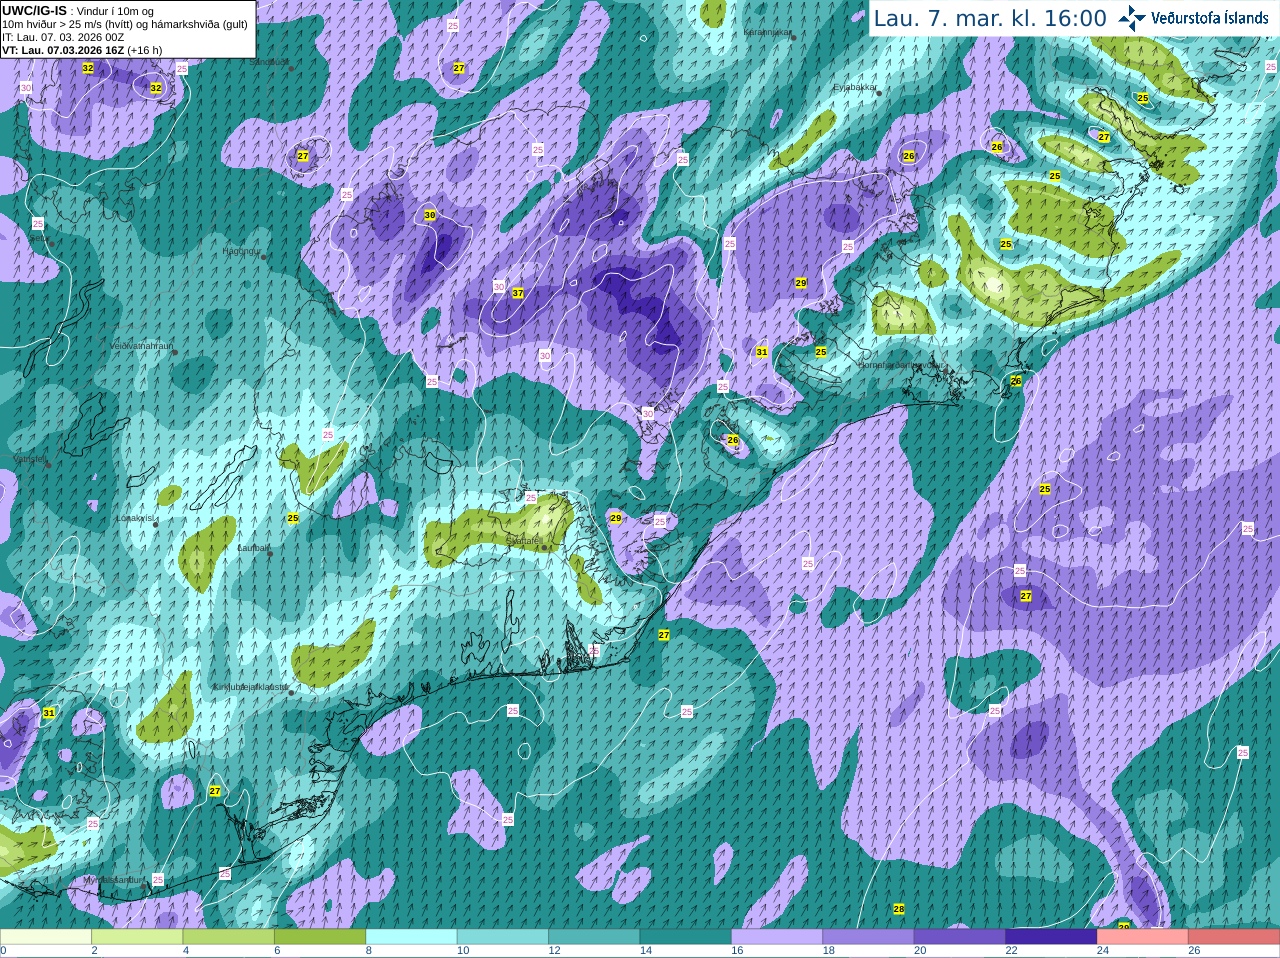Click the Lónakvísl station label

[135, 518]
